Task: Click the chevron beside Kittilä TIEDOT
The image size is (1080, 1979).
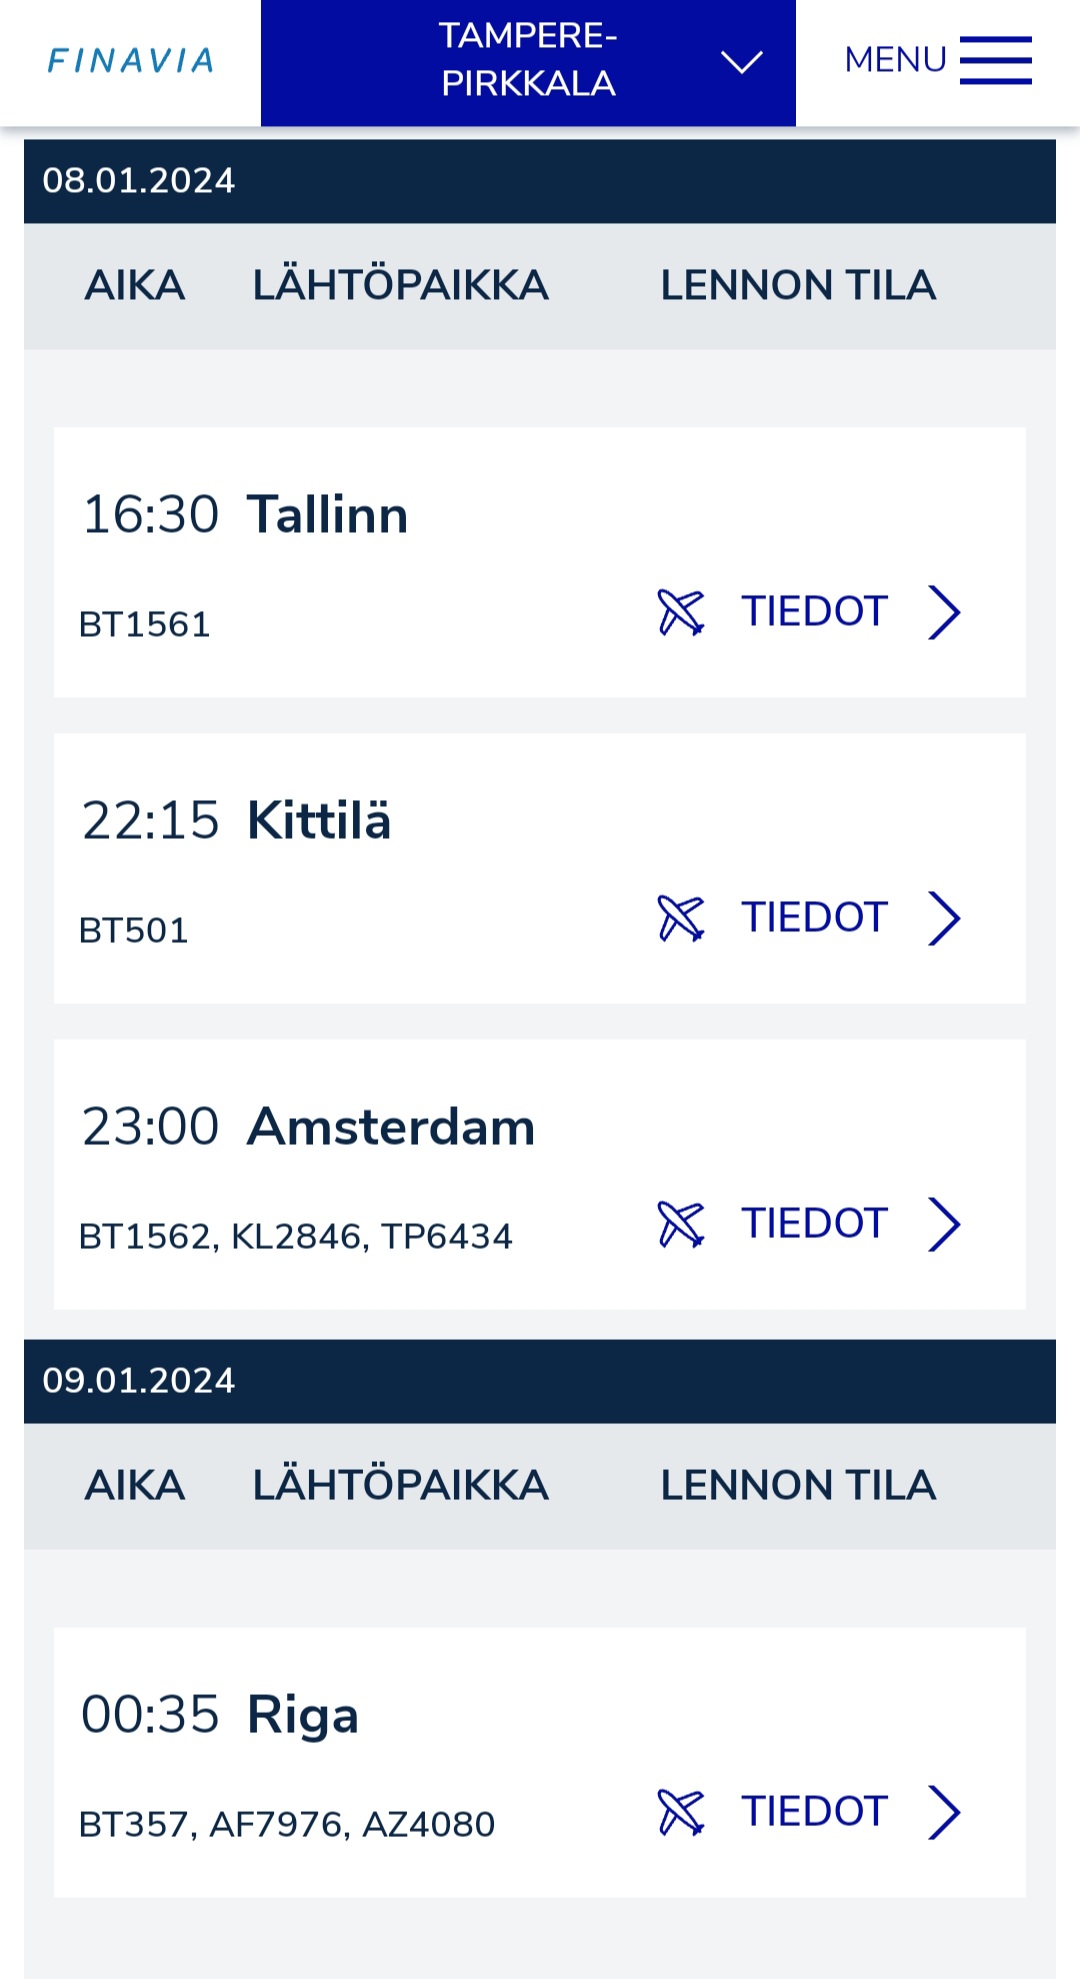Action: click(944, 918)
